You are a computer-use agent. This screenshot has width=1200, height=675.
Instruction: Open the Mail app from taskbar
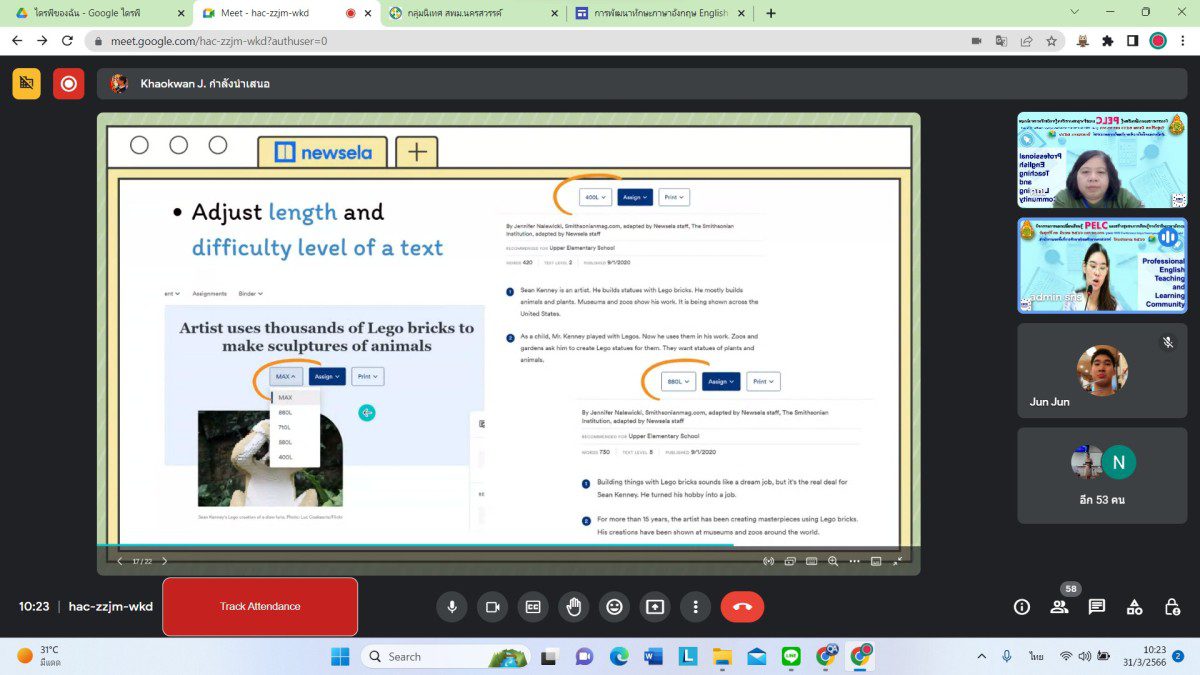(x=757, y=656)
